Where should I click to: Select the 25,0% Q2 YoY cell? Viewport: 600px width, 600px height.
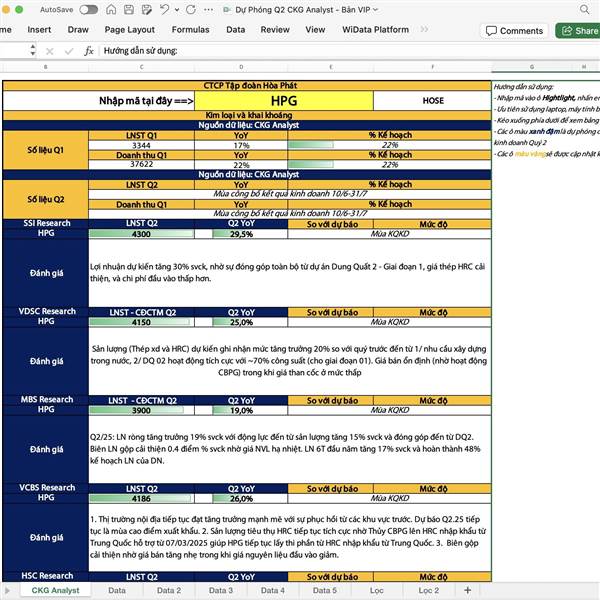[x=241, y=322]
